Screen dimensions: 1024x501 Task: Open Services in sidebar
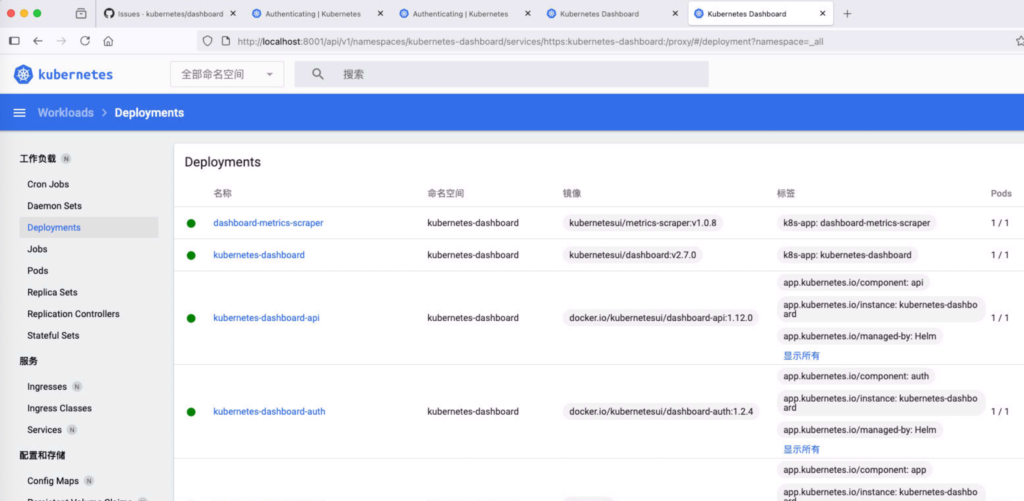tap(44, 430)
